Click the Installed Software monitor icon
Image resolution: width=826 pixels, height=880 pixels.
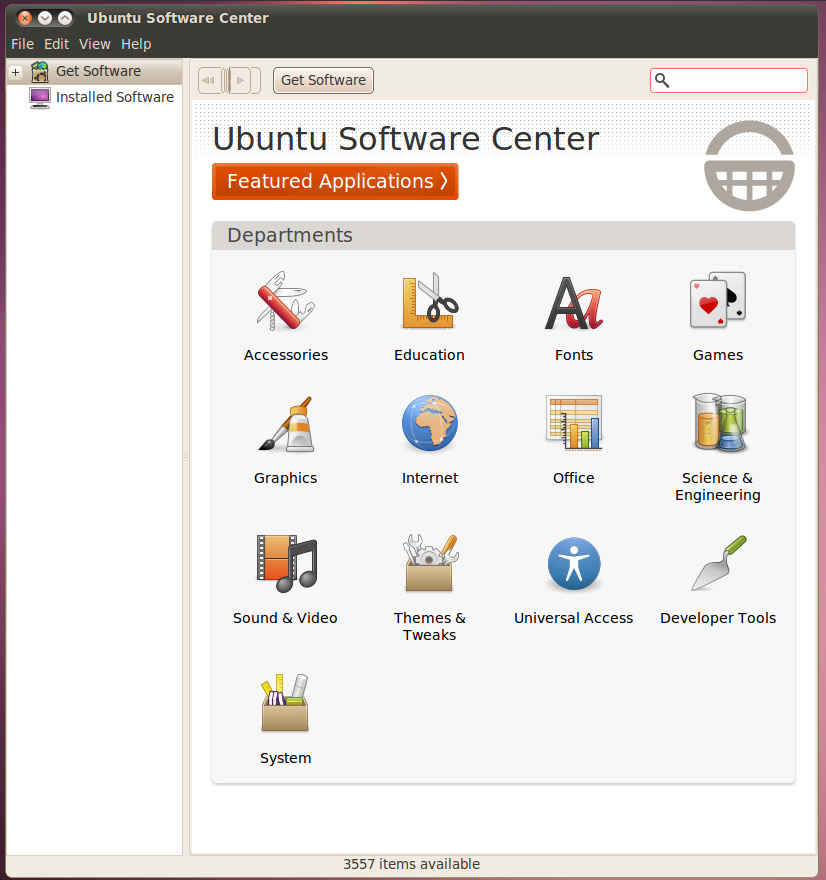(x=39, y=98)
